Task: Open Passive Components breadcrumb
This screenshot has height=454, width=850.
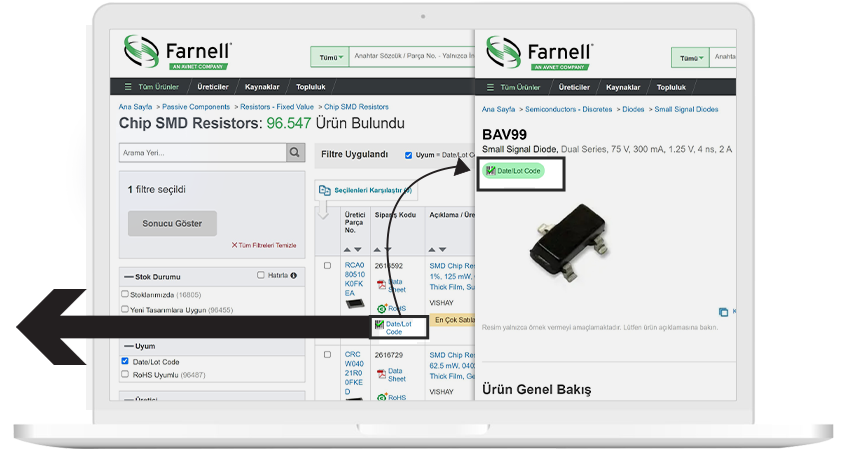Action: tap(196, 107)
